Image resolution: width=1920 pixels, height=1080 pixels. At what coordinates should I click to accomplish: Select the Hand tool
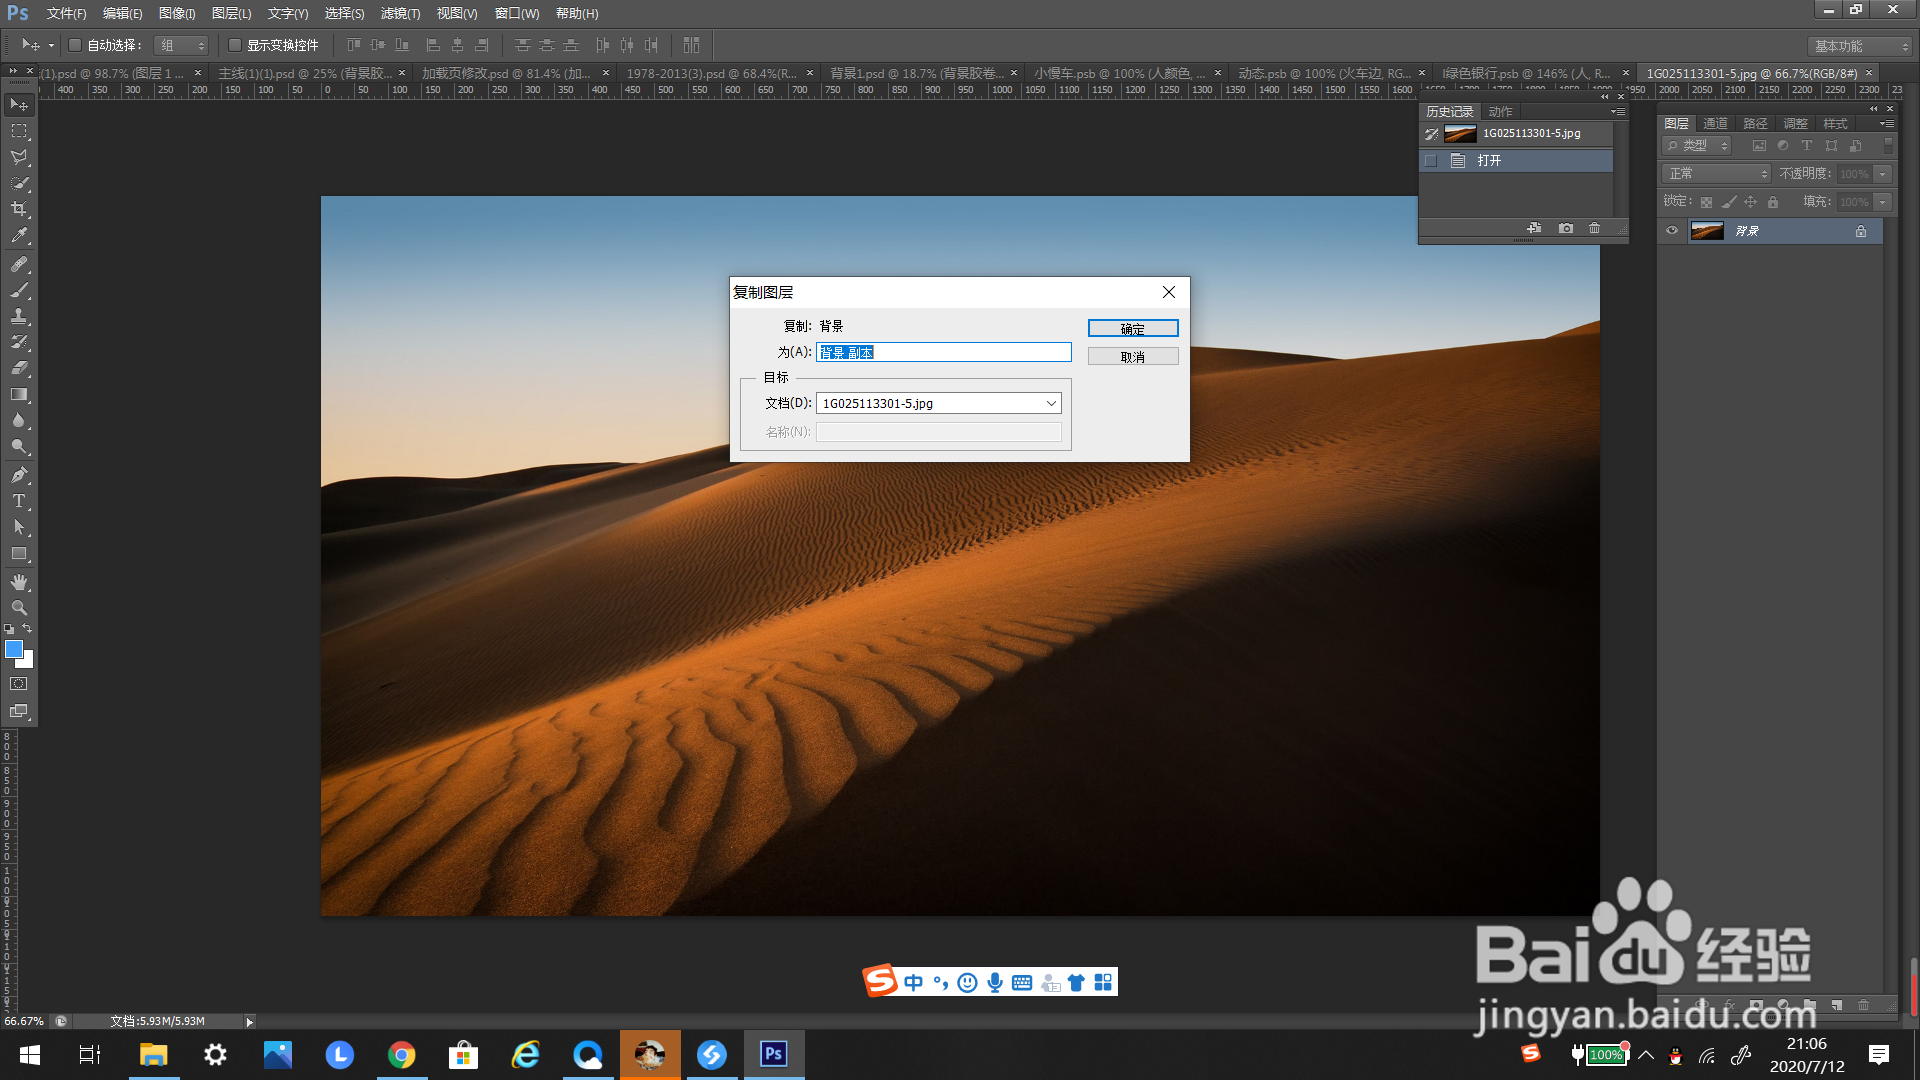click(19, 582)
